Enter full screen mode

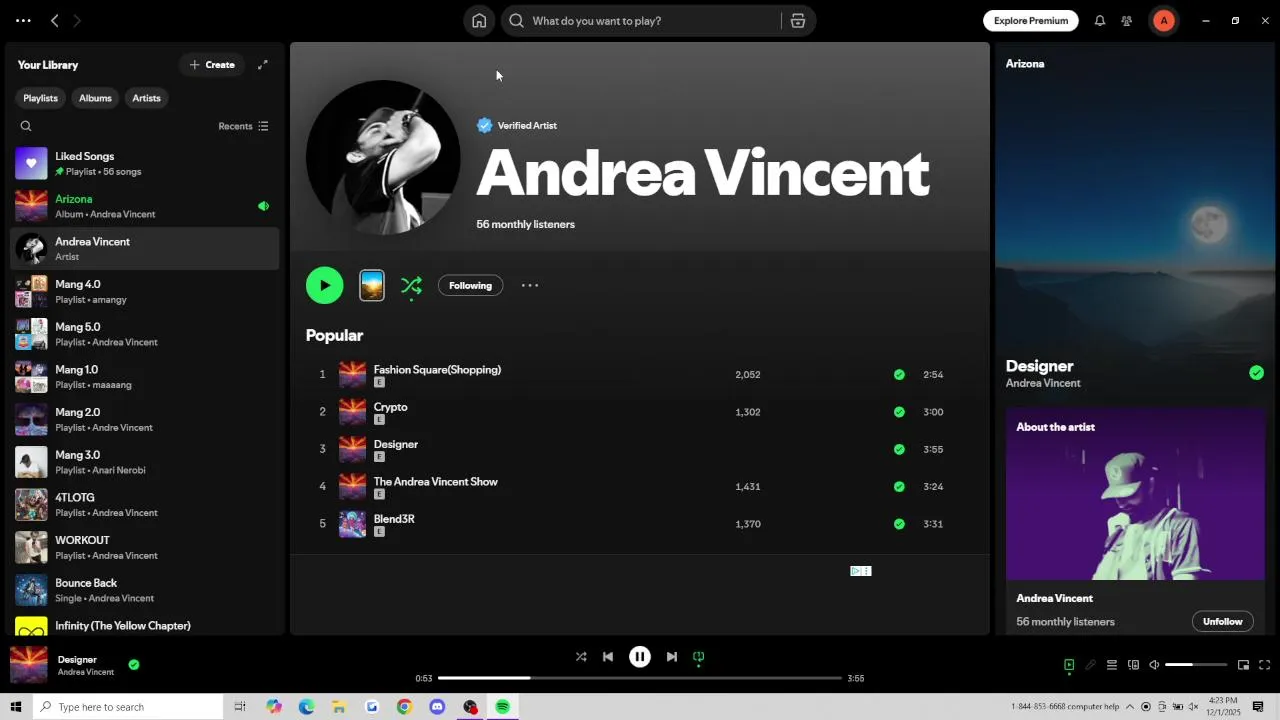click(x=1265, y=665)
